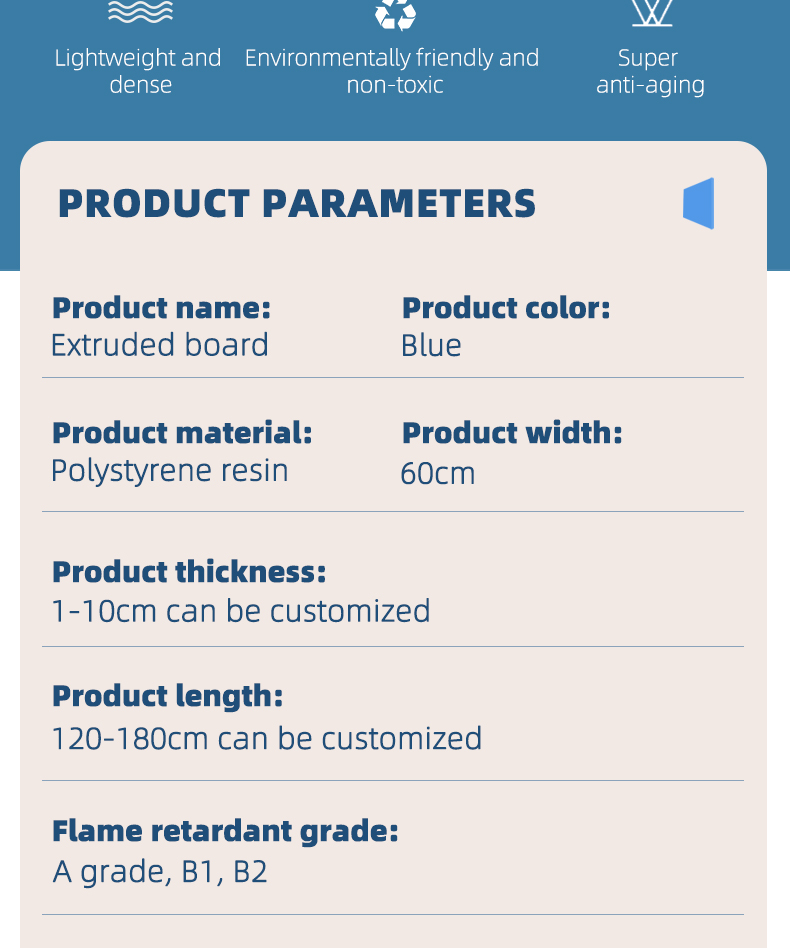The width and height of the screenshot is (790, 948).
Task: Click the "Product material:" label
Action: pyautogui.click(x=182, y=433)
